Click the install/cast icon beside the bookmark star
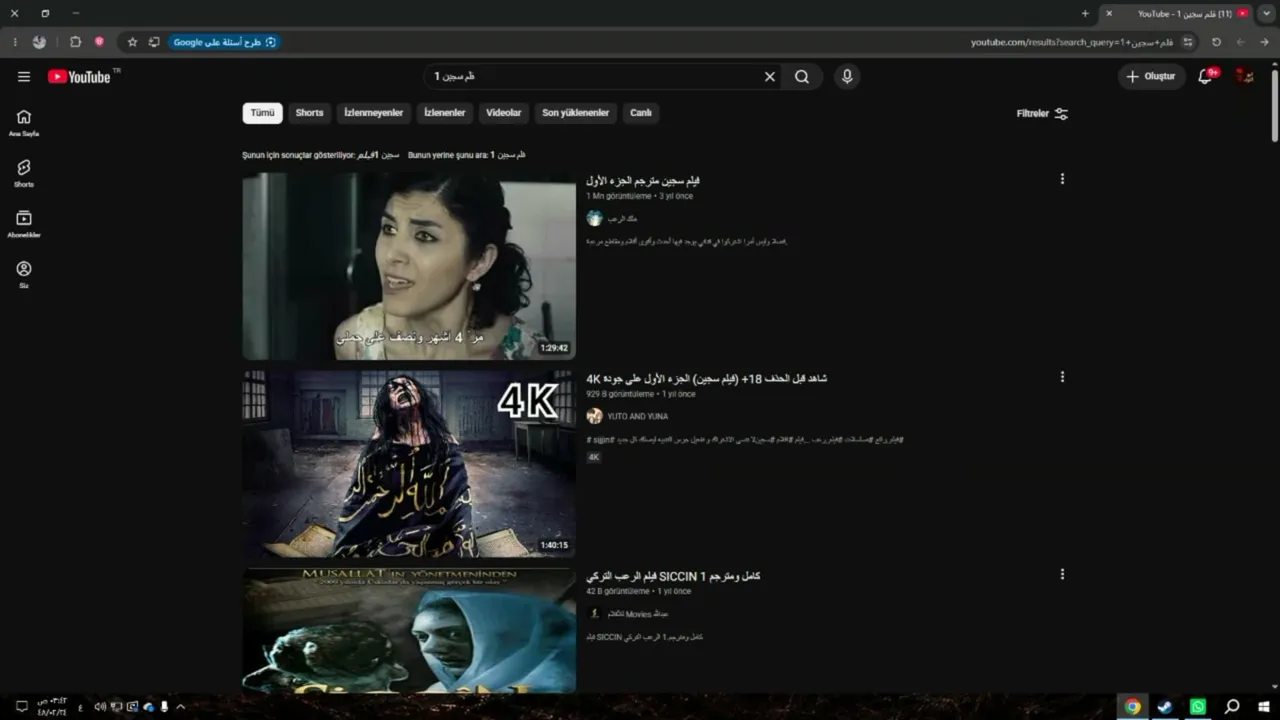This screenshot has height=720, width=1280. (x=154, y=42)
